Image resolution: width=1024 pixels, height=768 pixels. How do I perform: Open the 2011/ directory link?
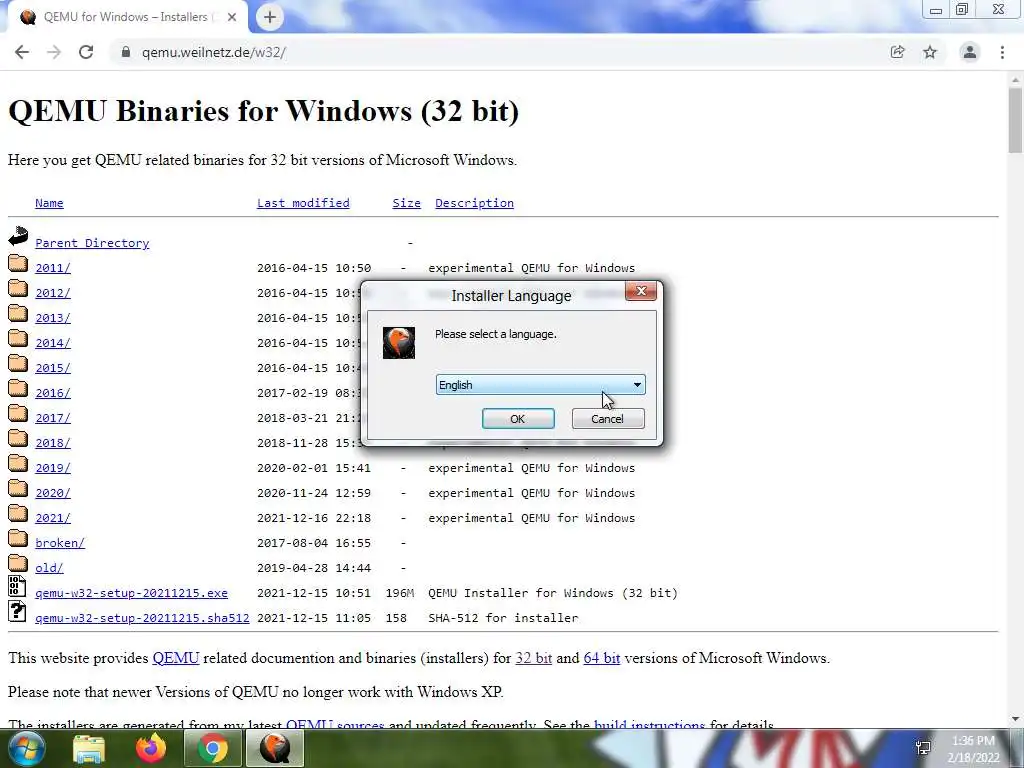[x=53, y=268]
